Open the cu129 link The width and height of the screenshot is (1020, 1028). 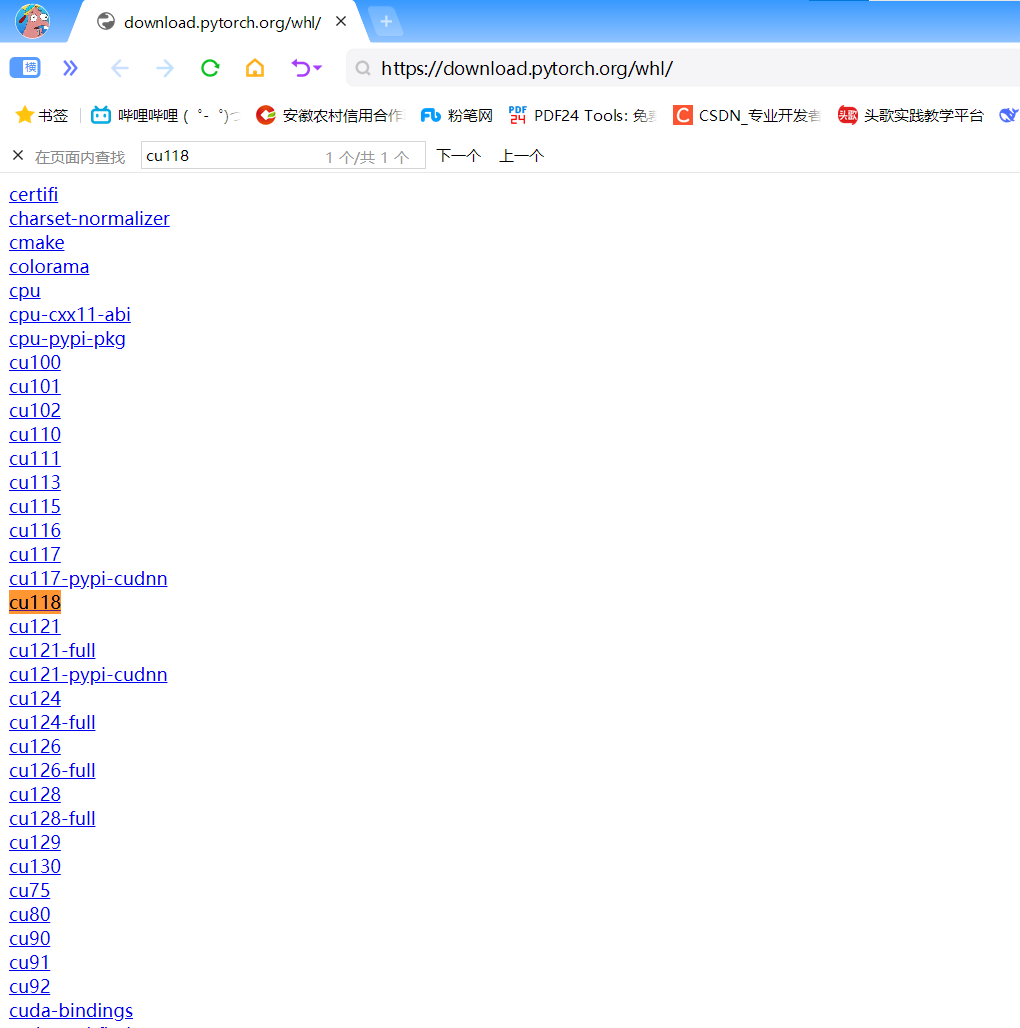point(35,842)
